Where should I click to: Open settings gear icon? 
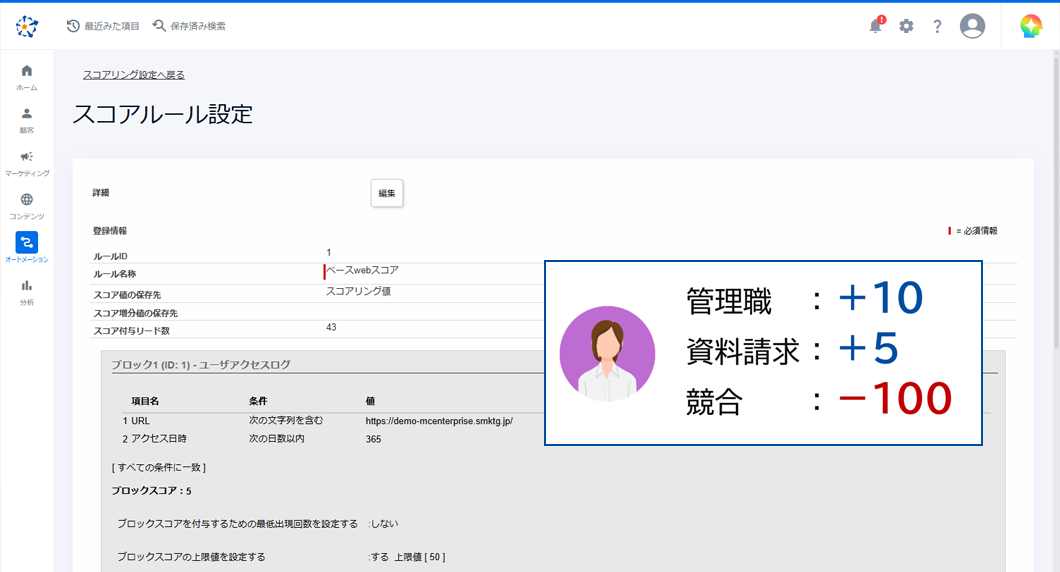click(906, 27)
